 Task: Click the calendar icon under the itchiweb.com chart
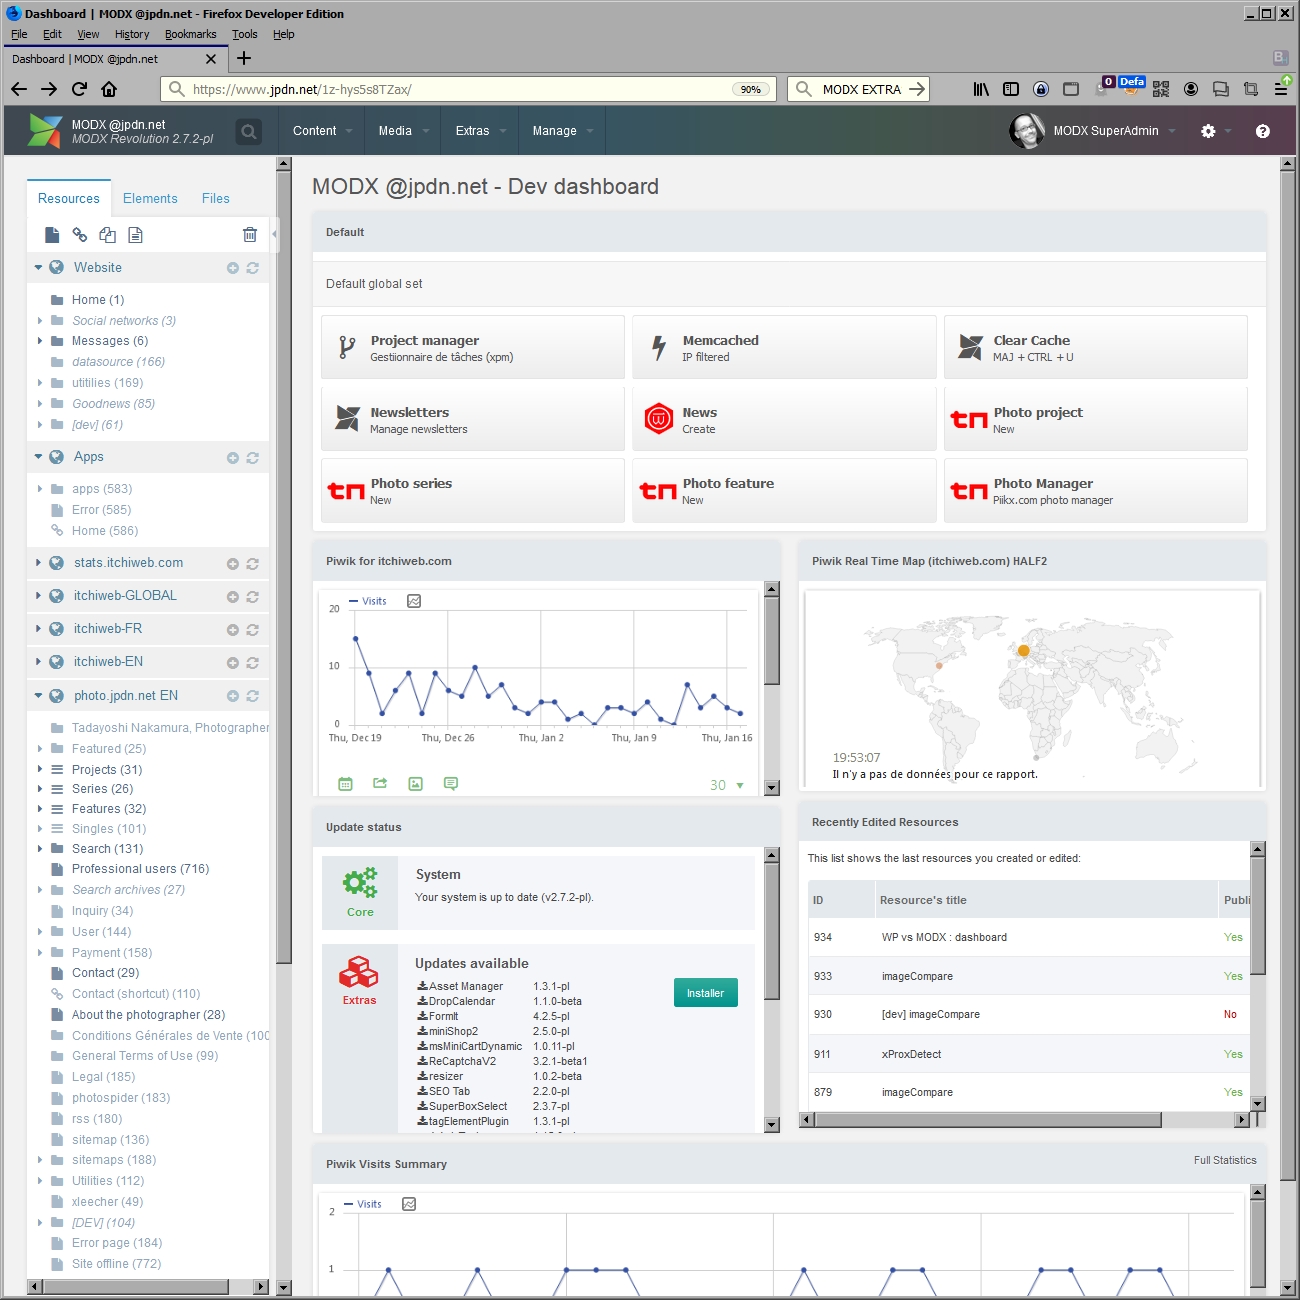[x=346, y=784]
